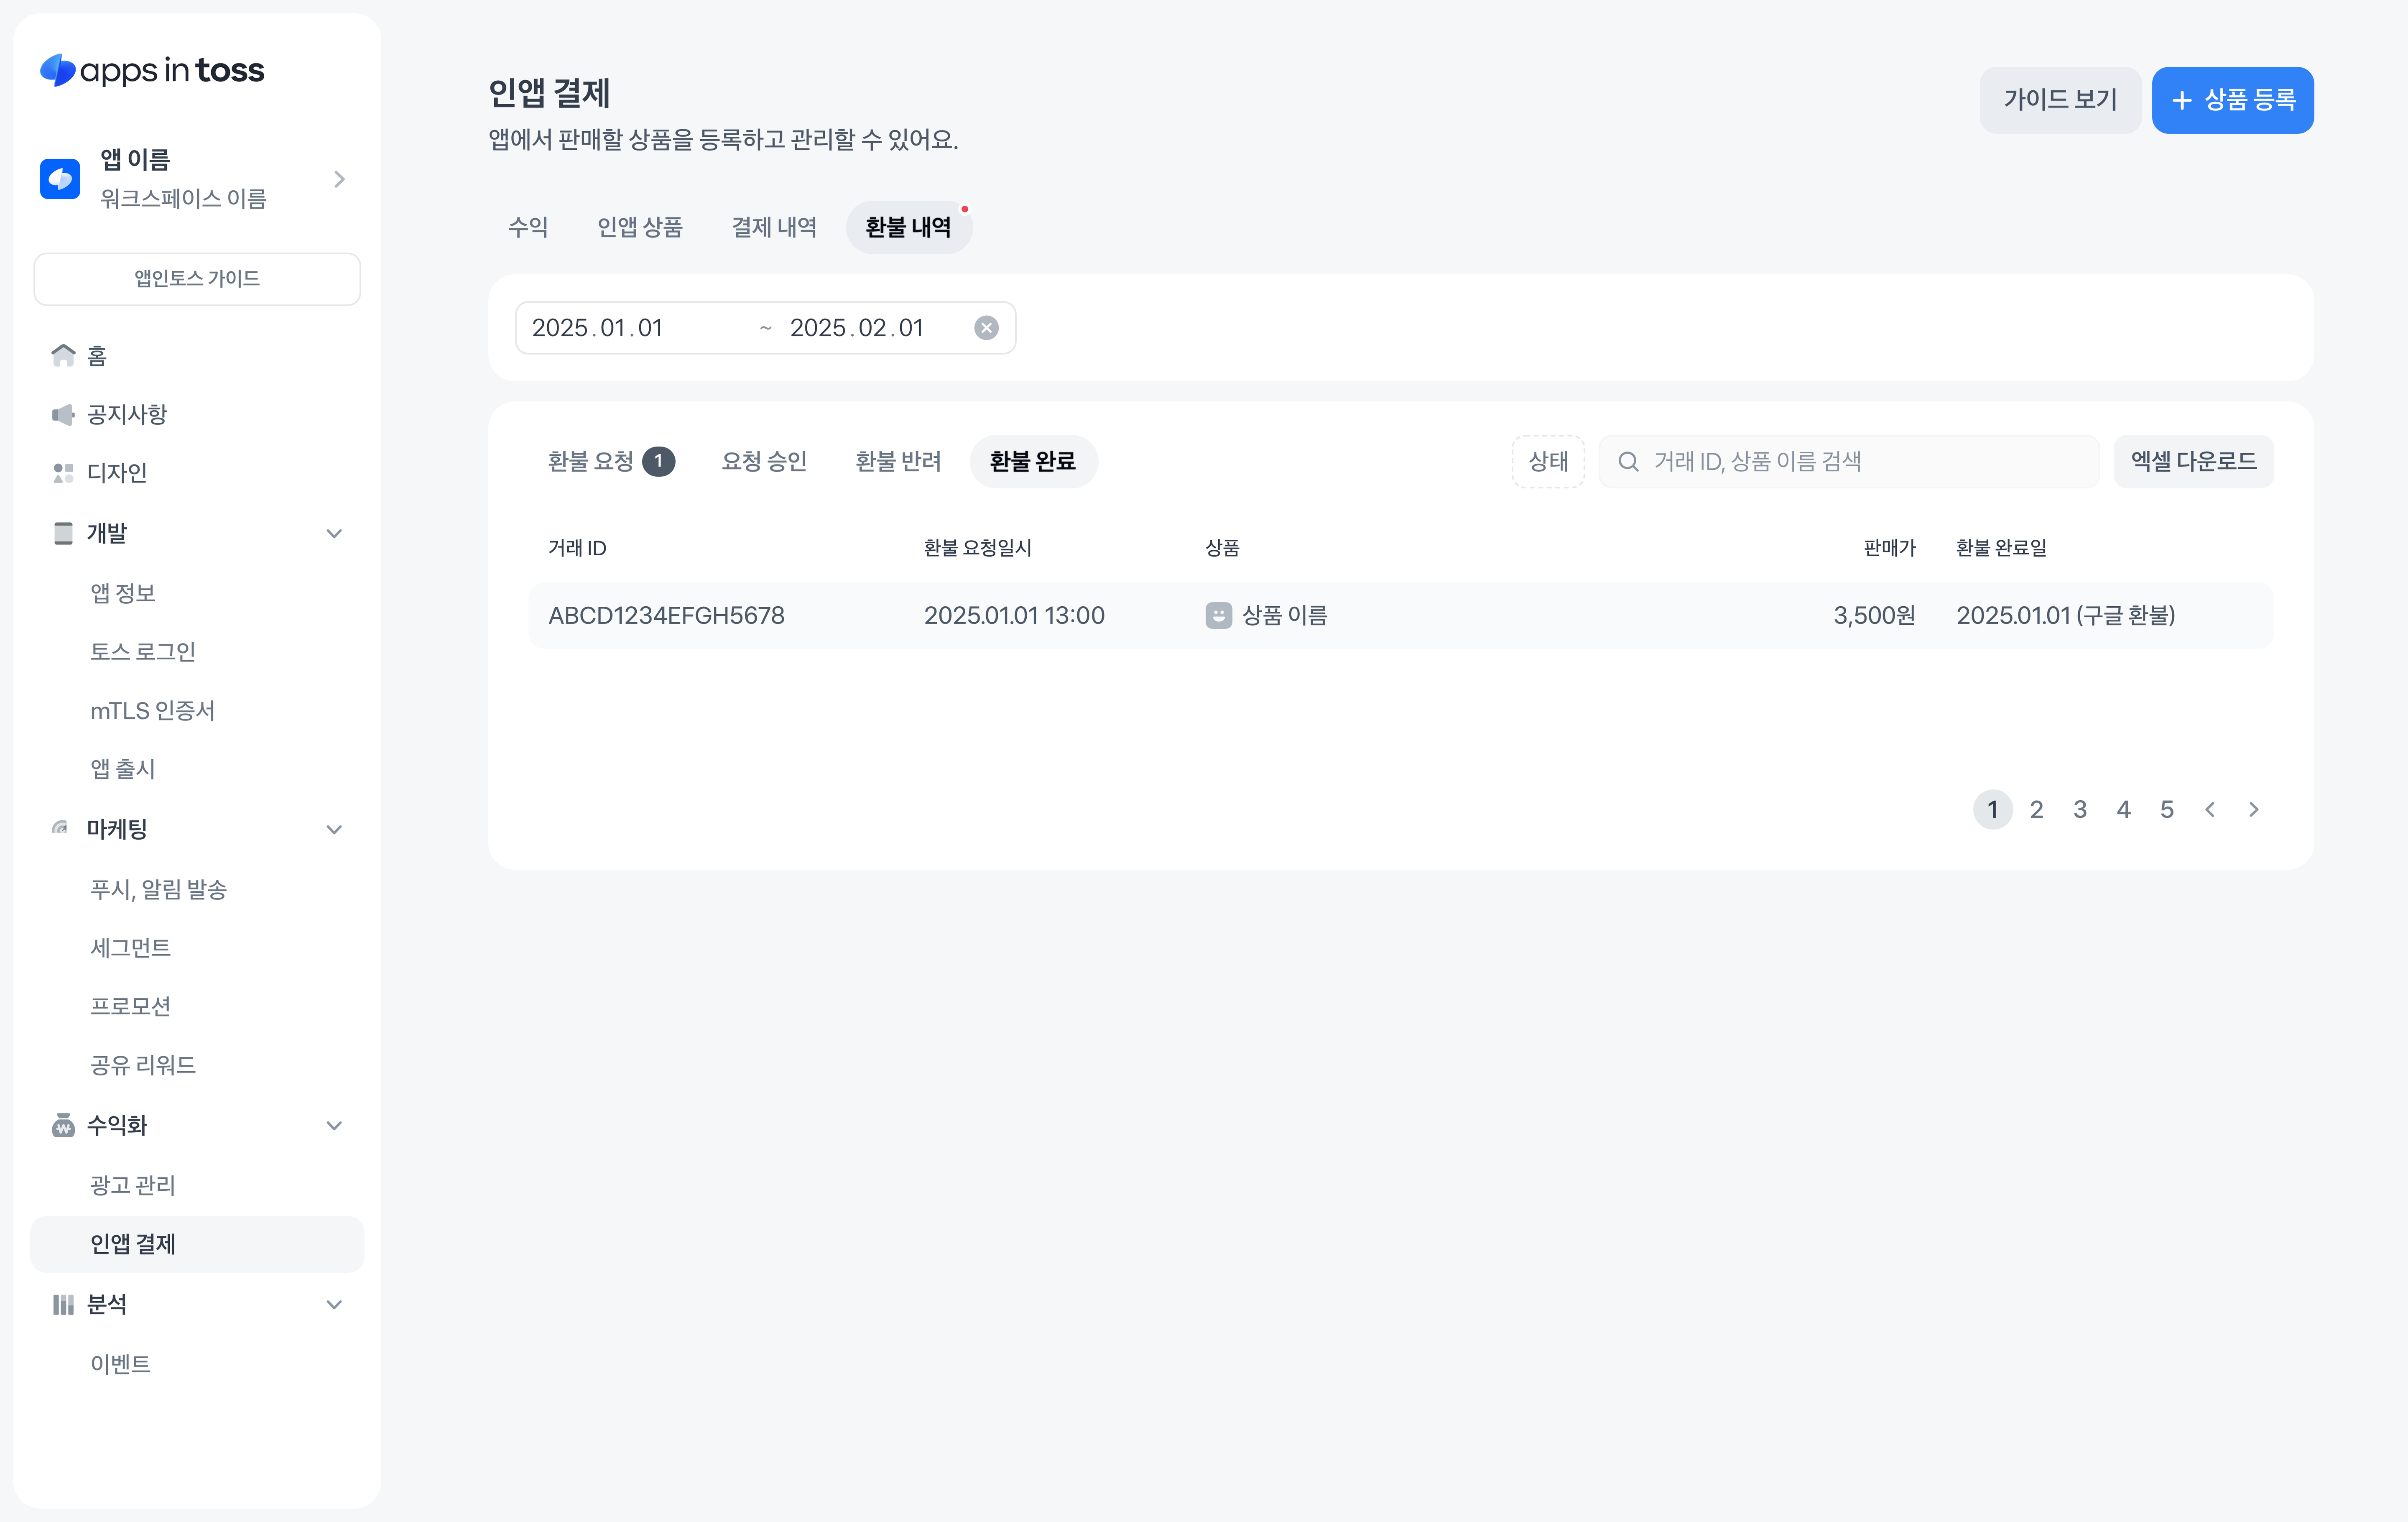Click the 마케팅 section icon
This screenshot has width=2408, height=1522.
pyautogui.click(x=61, y=828)
